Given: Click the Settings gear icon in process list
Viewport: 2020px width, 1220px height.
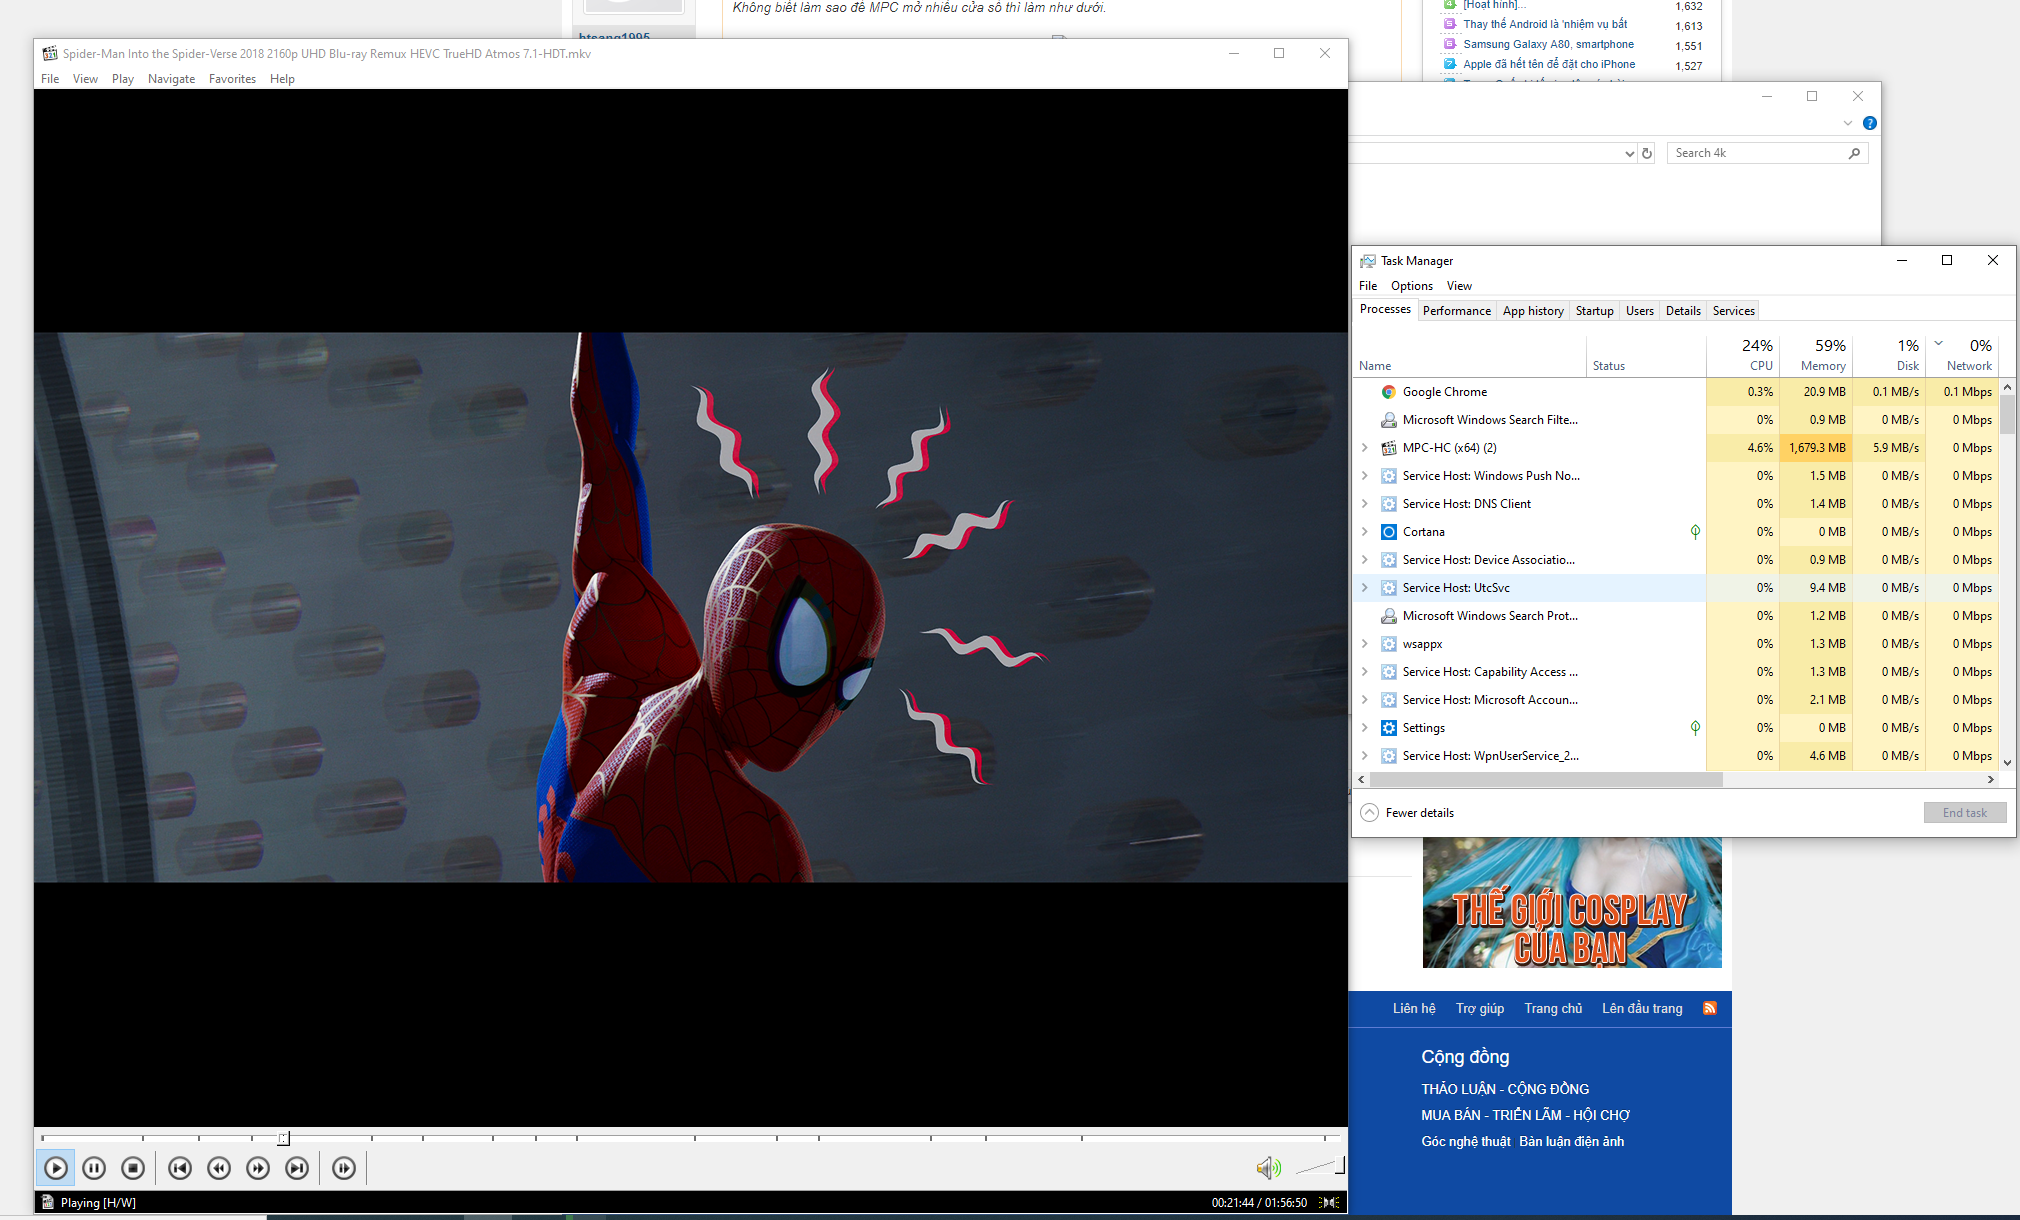Looking at the screenshot, I should 1388,728.
